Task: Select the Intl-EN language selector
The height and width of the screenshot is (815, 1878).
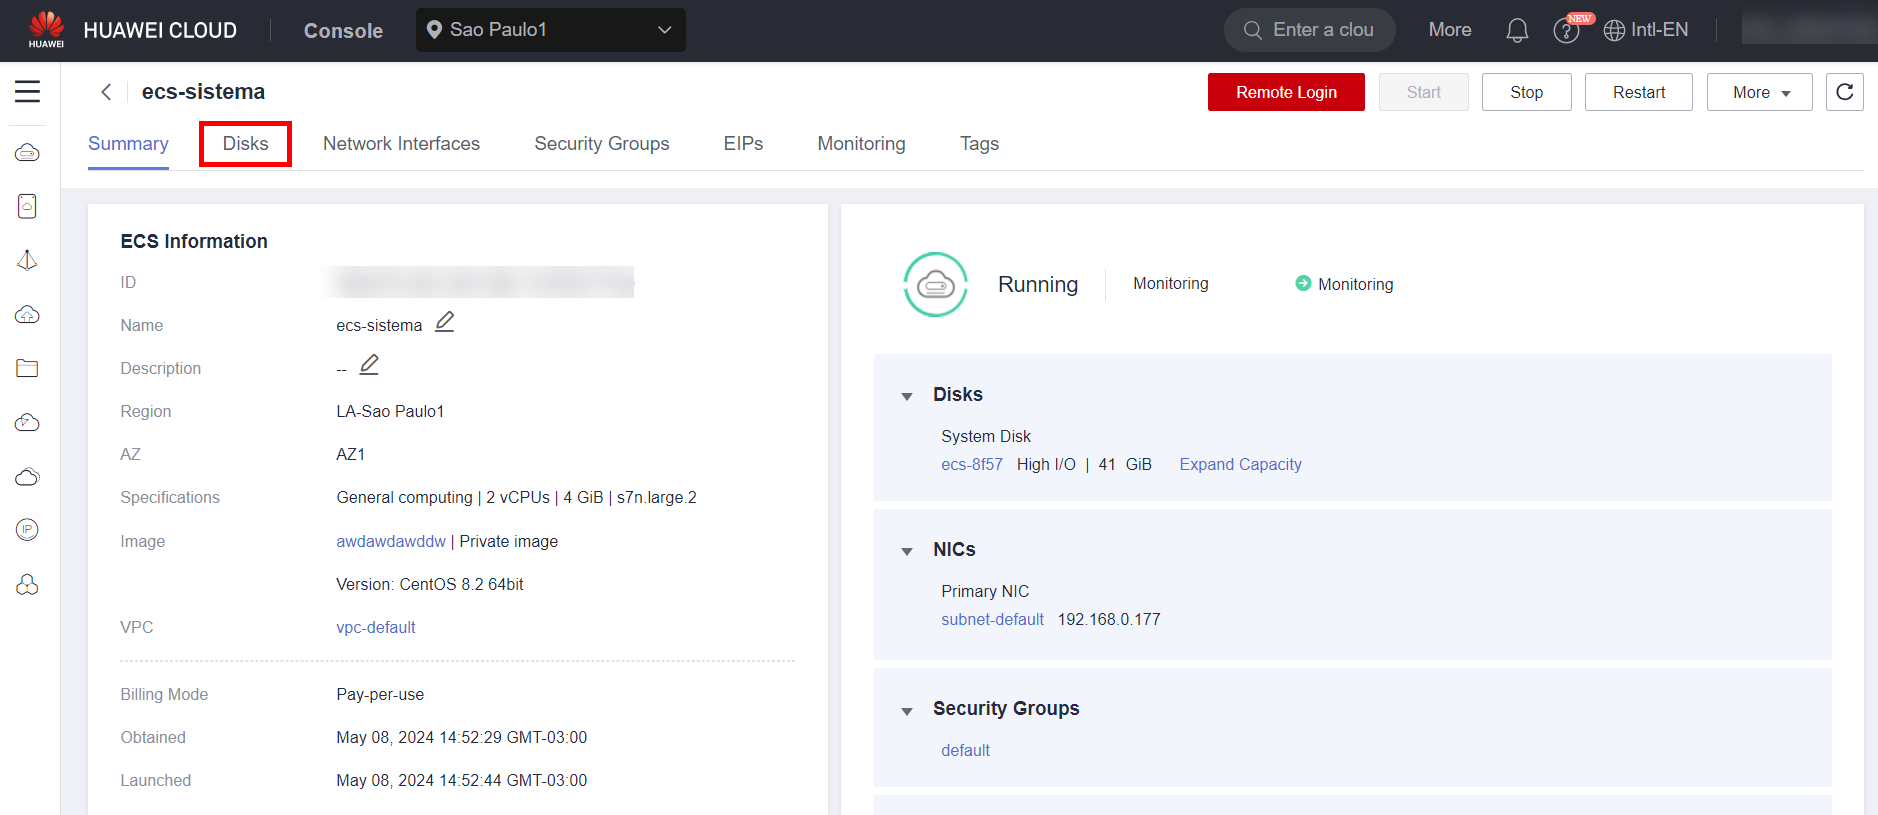Action: click(1646, 30)
